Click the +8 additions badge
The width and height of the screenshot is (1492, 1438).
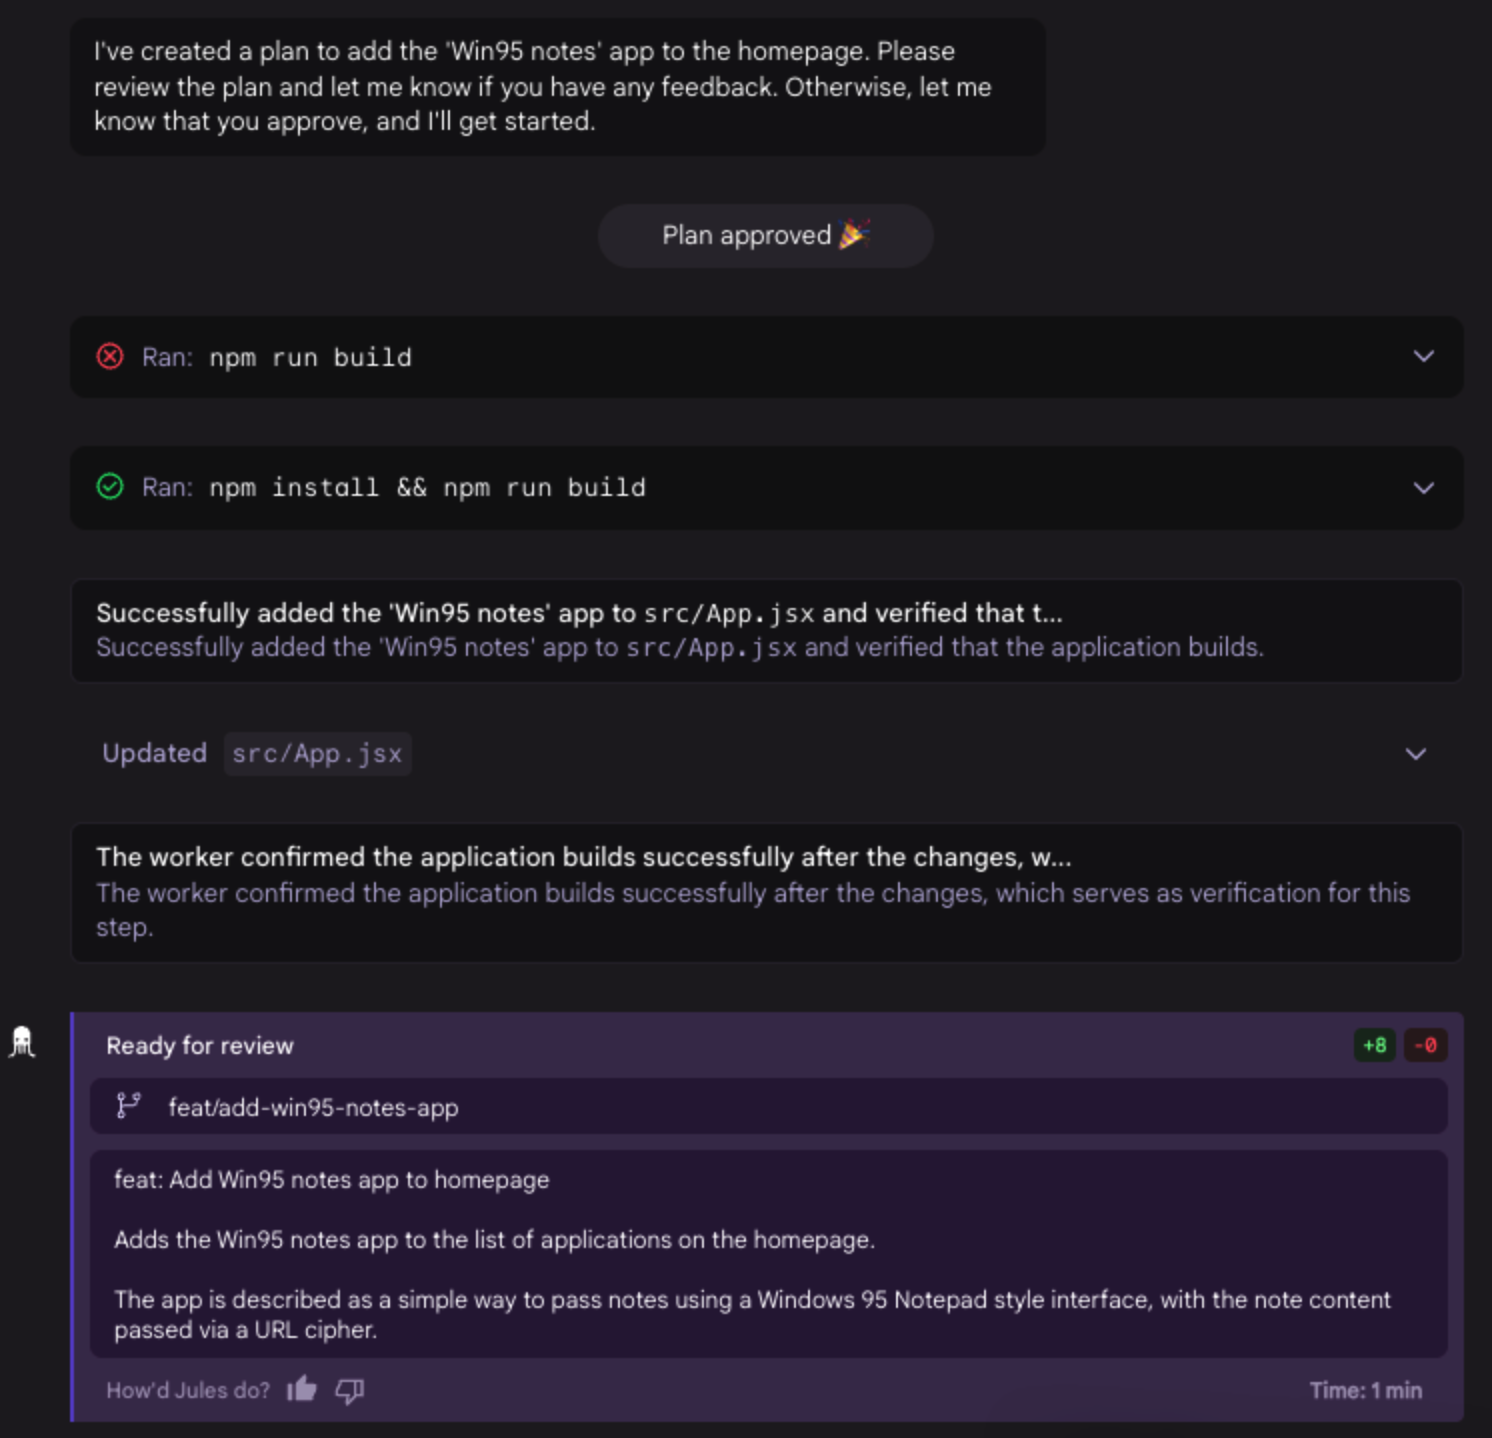1375,1045
